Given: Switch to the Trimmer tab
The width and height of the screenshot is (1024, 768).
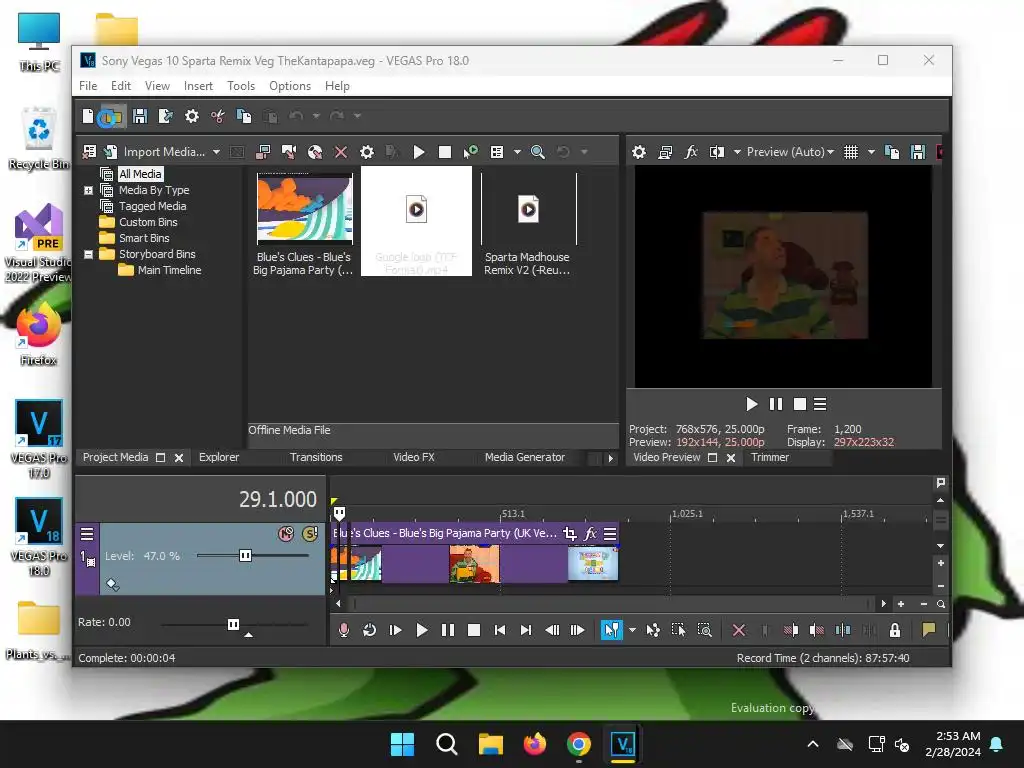Looking at the screenshot, I should click(x=770, y=457).
